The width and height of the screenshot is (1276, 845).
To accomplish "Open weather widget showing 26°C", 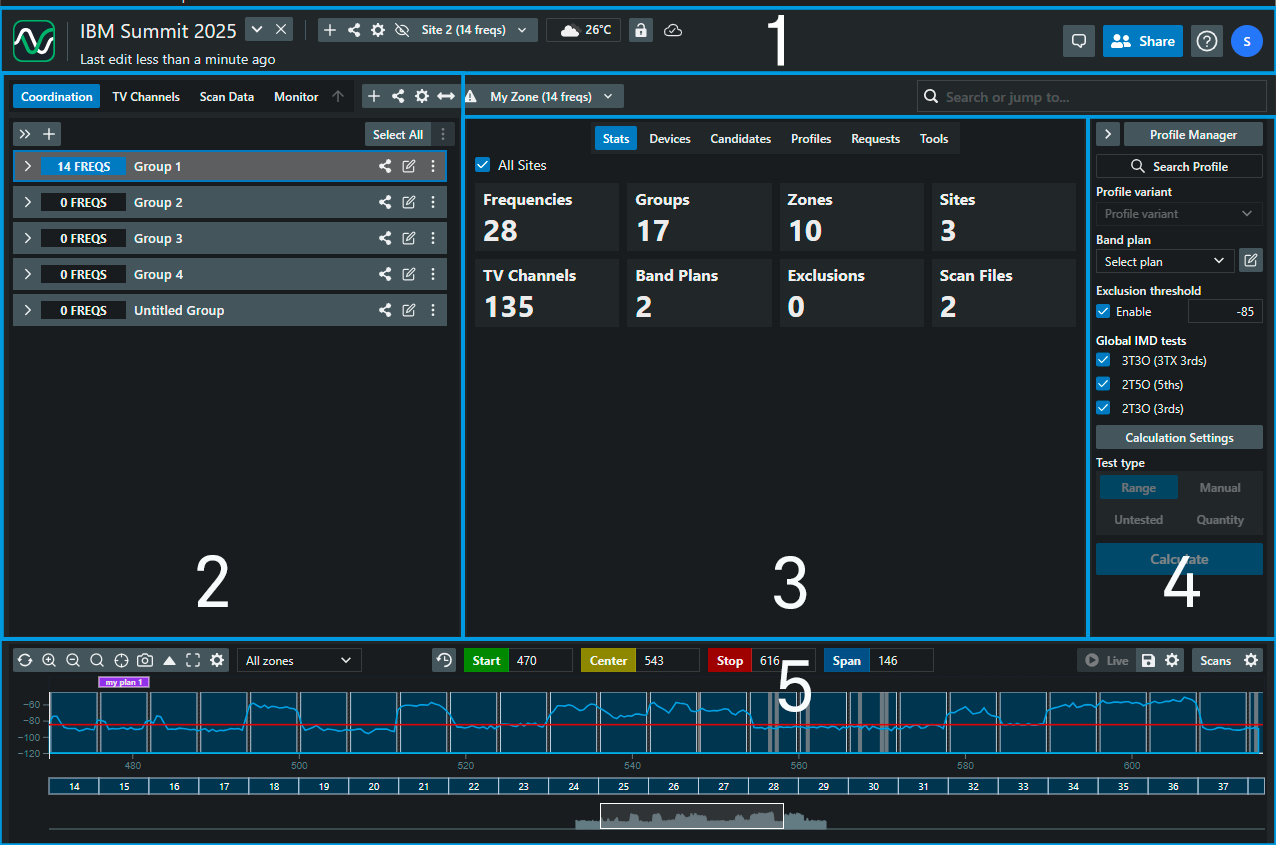I will [x=584, y=30].
